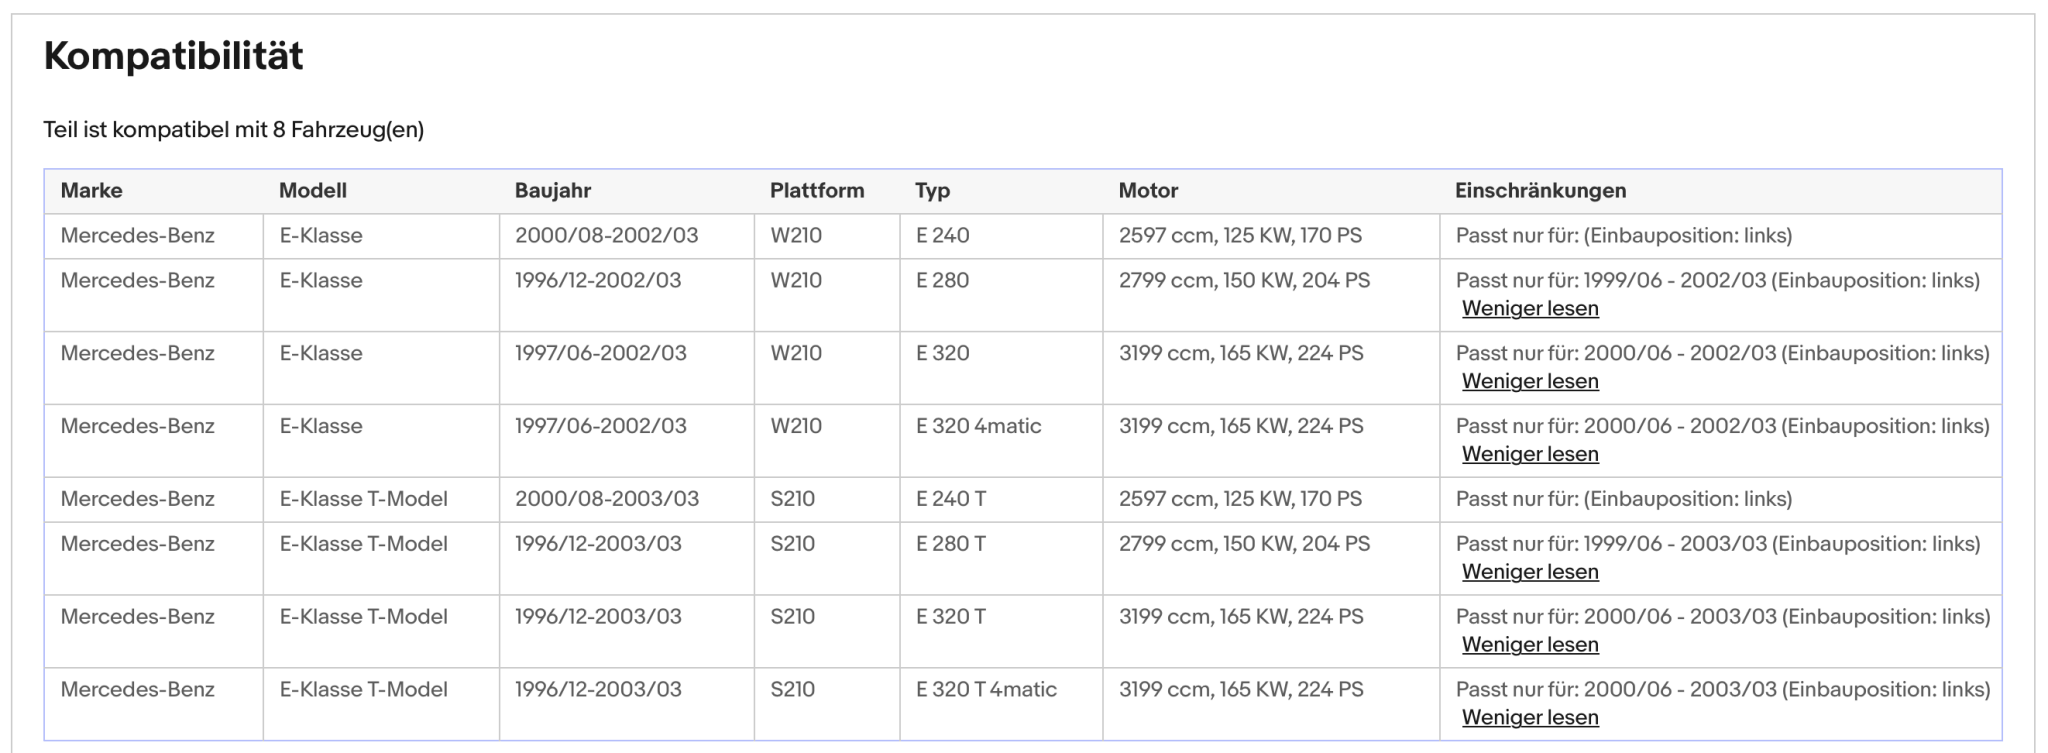Click the text 'Teil ist kompatibel mit 8 Fahrzeug(en)'
Screen dimensions: 2048x753
pyautogui.click(x=234, y=130)
